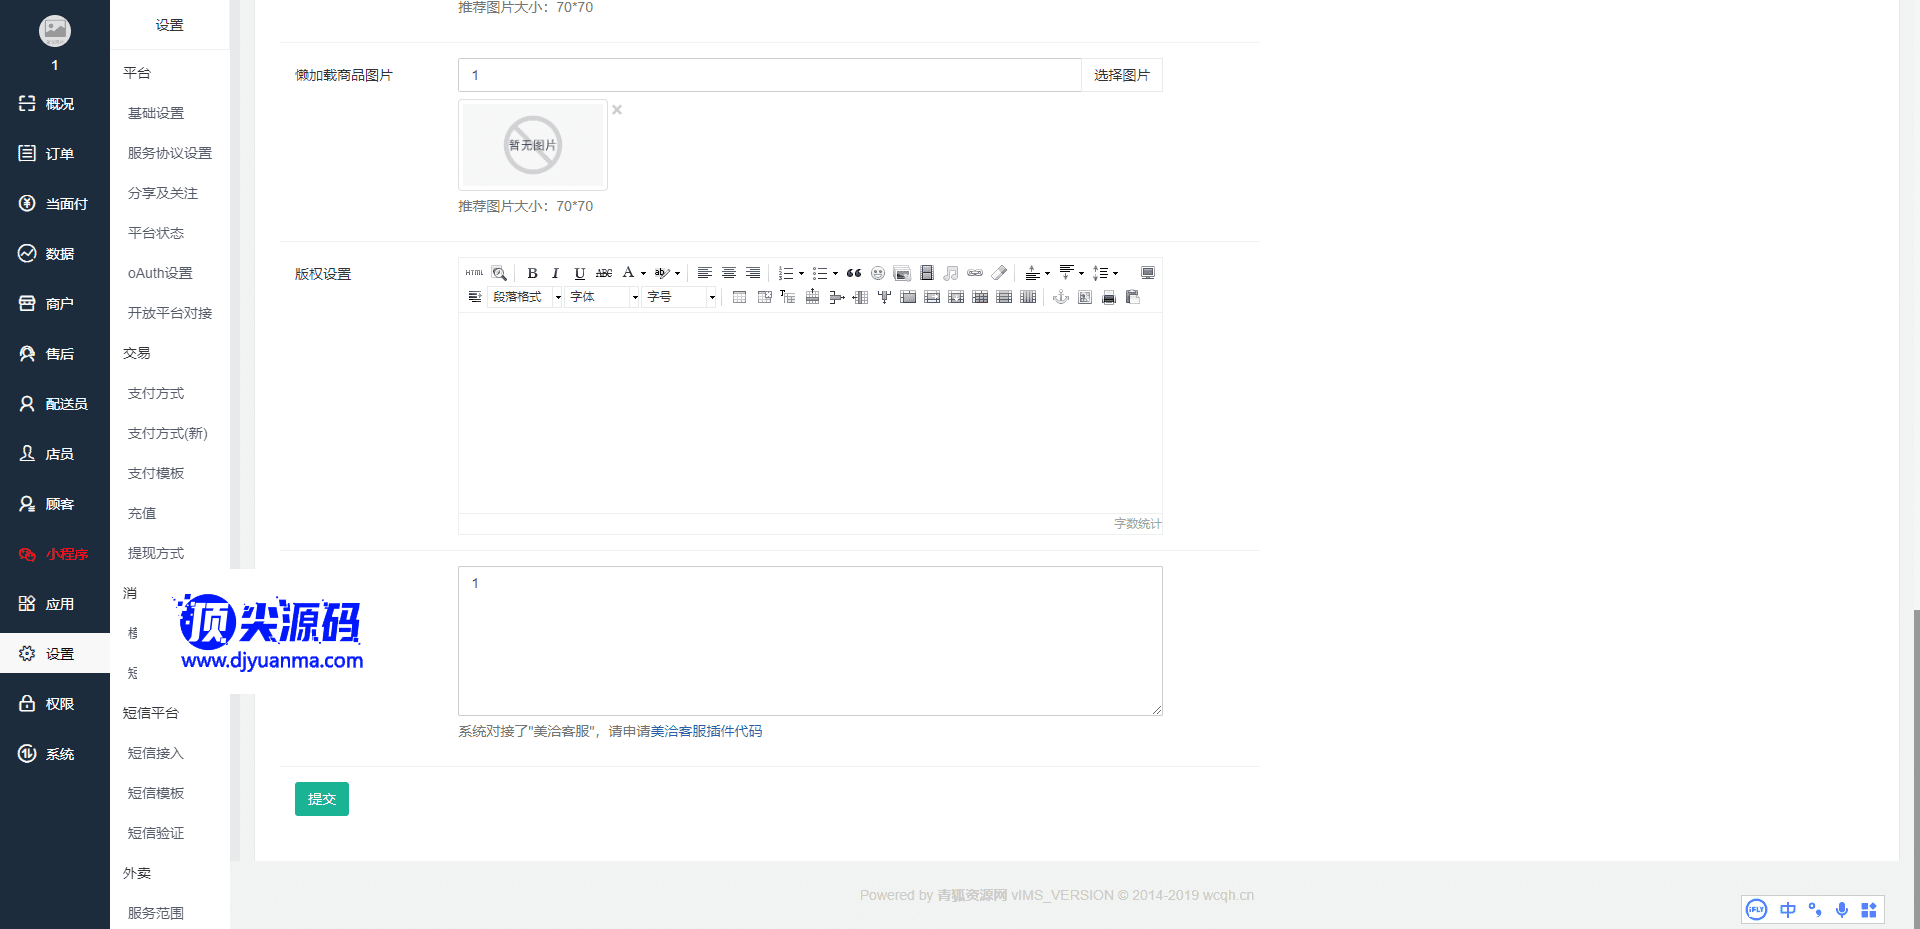Click 选择图片 button for lazy-load image
1920x929 pixels.
[1122, 75]
